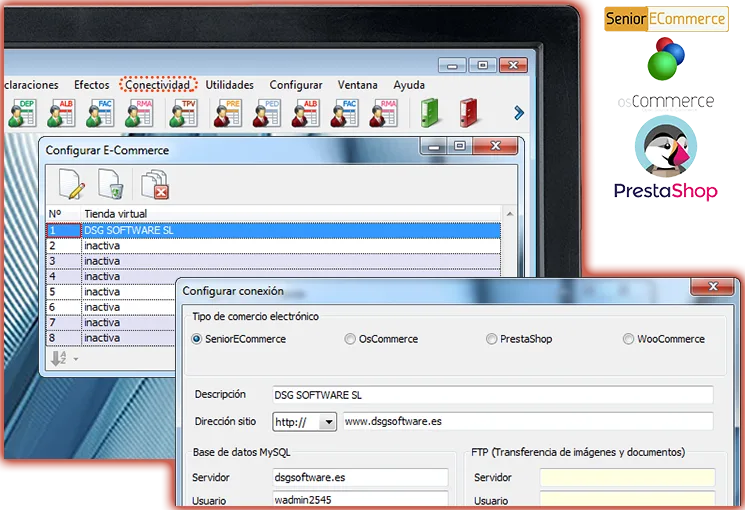The height and width of the screenshot is (510, 745).
Task: Open the green RMA customer returns icon
Action: click(139, 113)
